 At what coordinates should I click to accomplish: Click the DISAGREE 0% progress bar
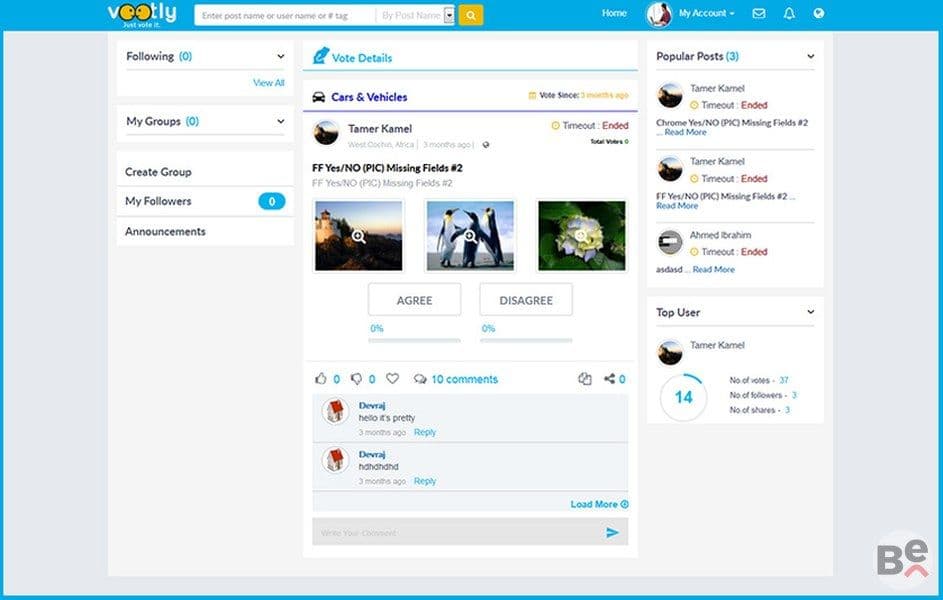tap(526, 341)
